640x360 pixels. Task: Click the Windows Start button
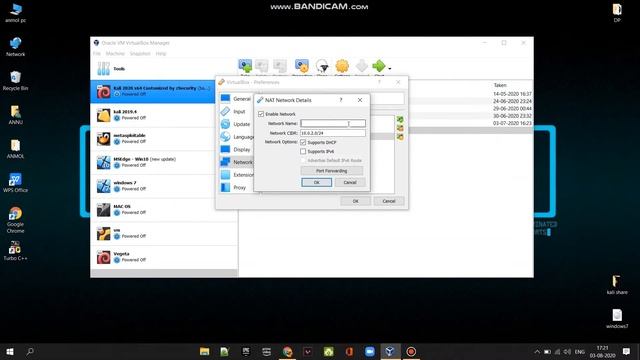click(10, 351)
